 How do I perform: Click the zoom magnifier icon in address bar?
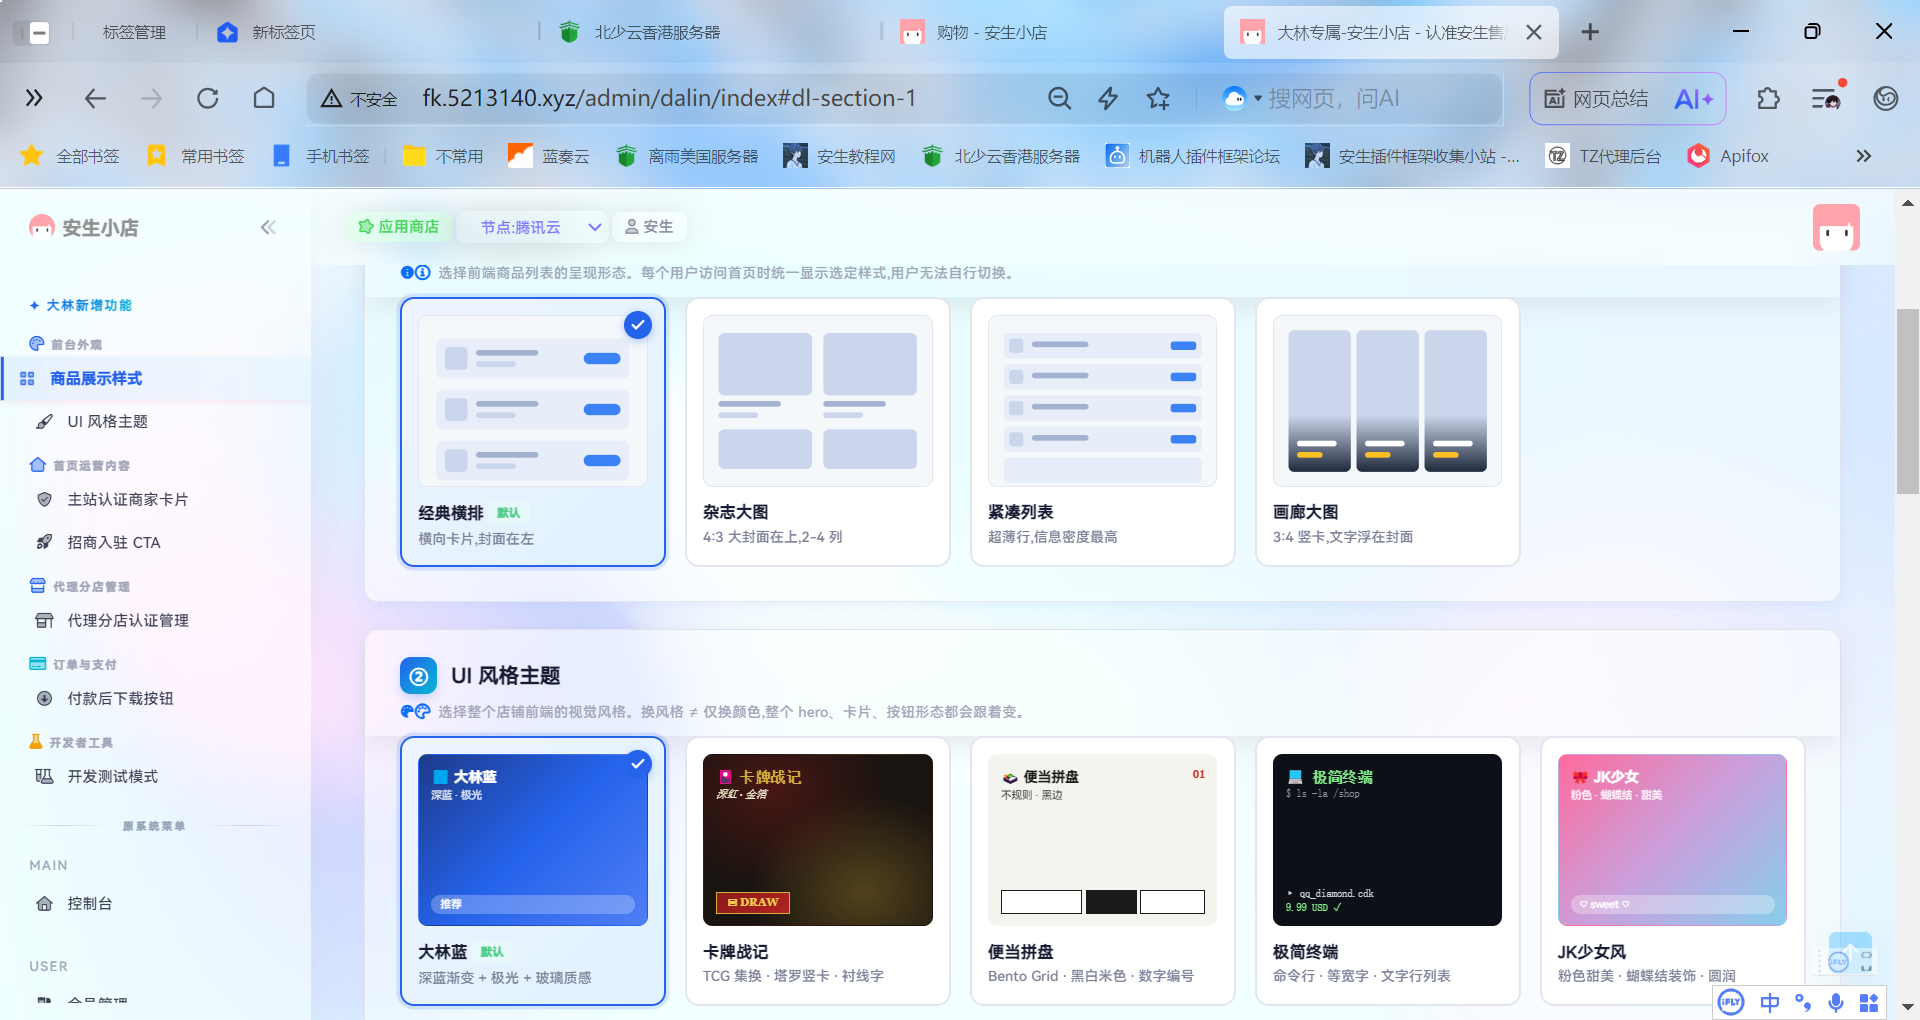(1059, 98)
